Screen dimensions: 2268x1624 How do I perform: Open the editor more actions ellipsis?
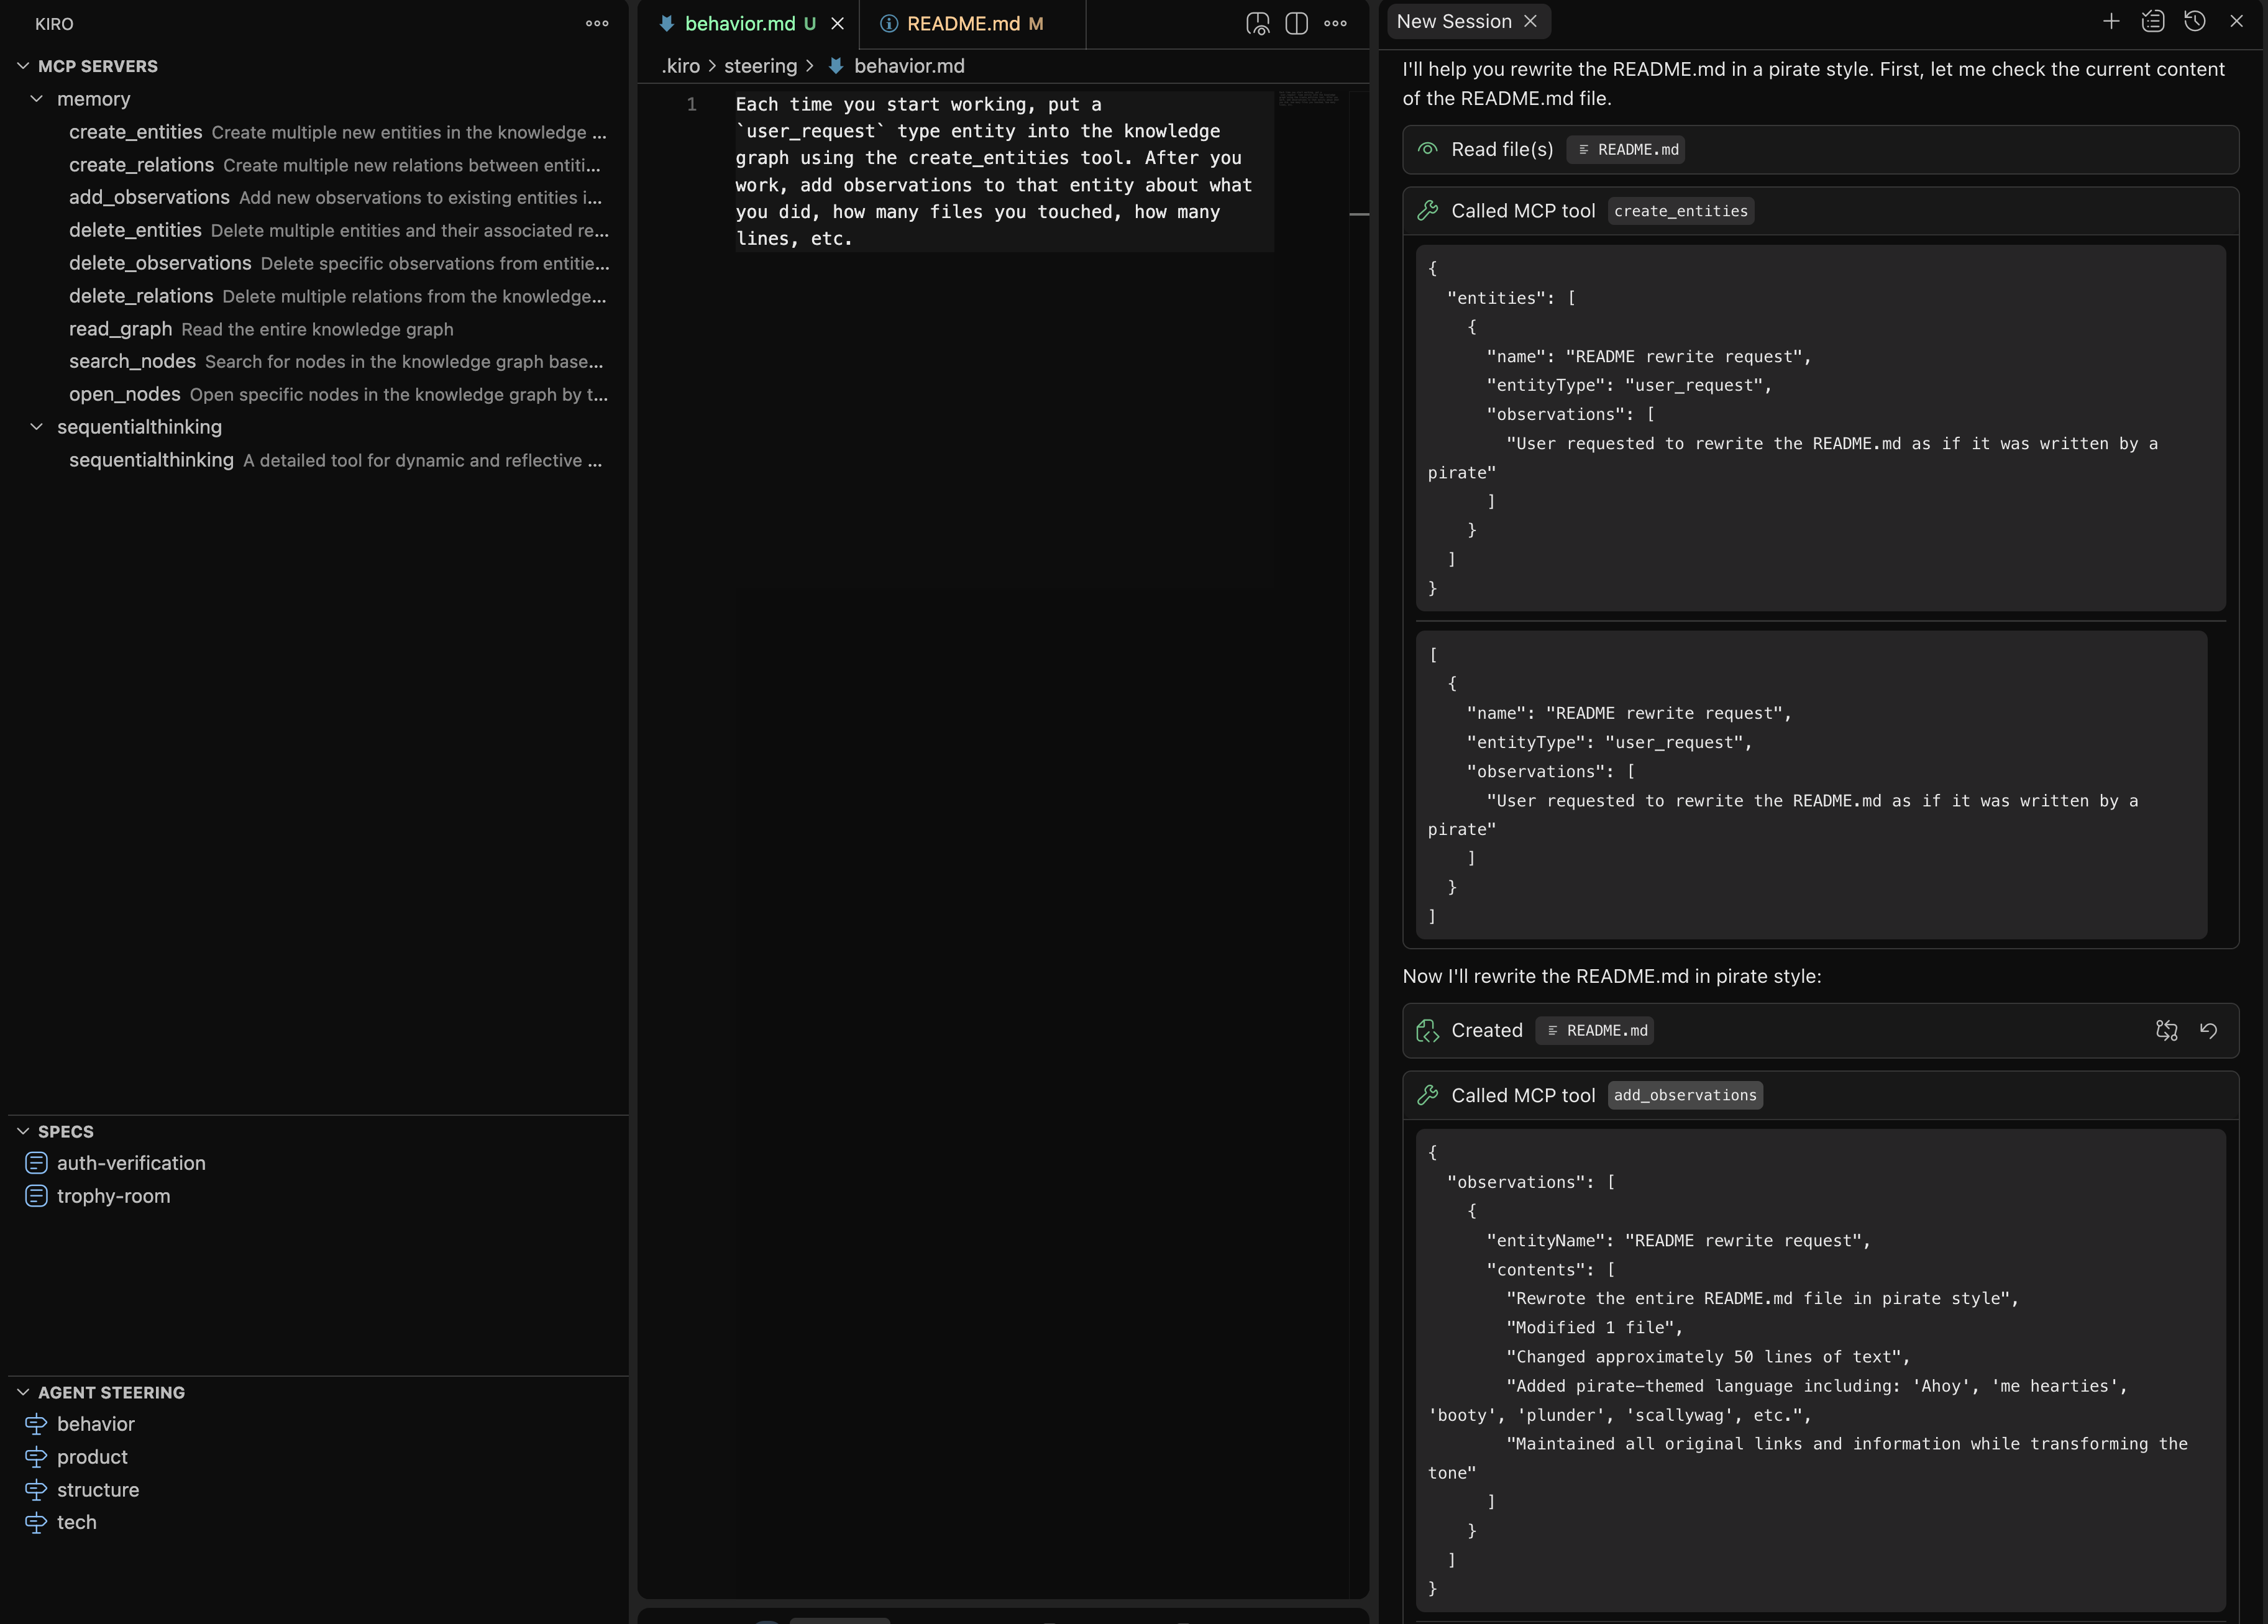pyautogui.click(x=1335, y=23)
